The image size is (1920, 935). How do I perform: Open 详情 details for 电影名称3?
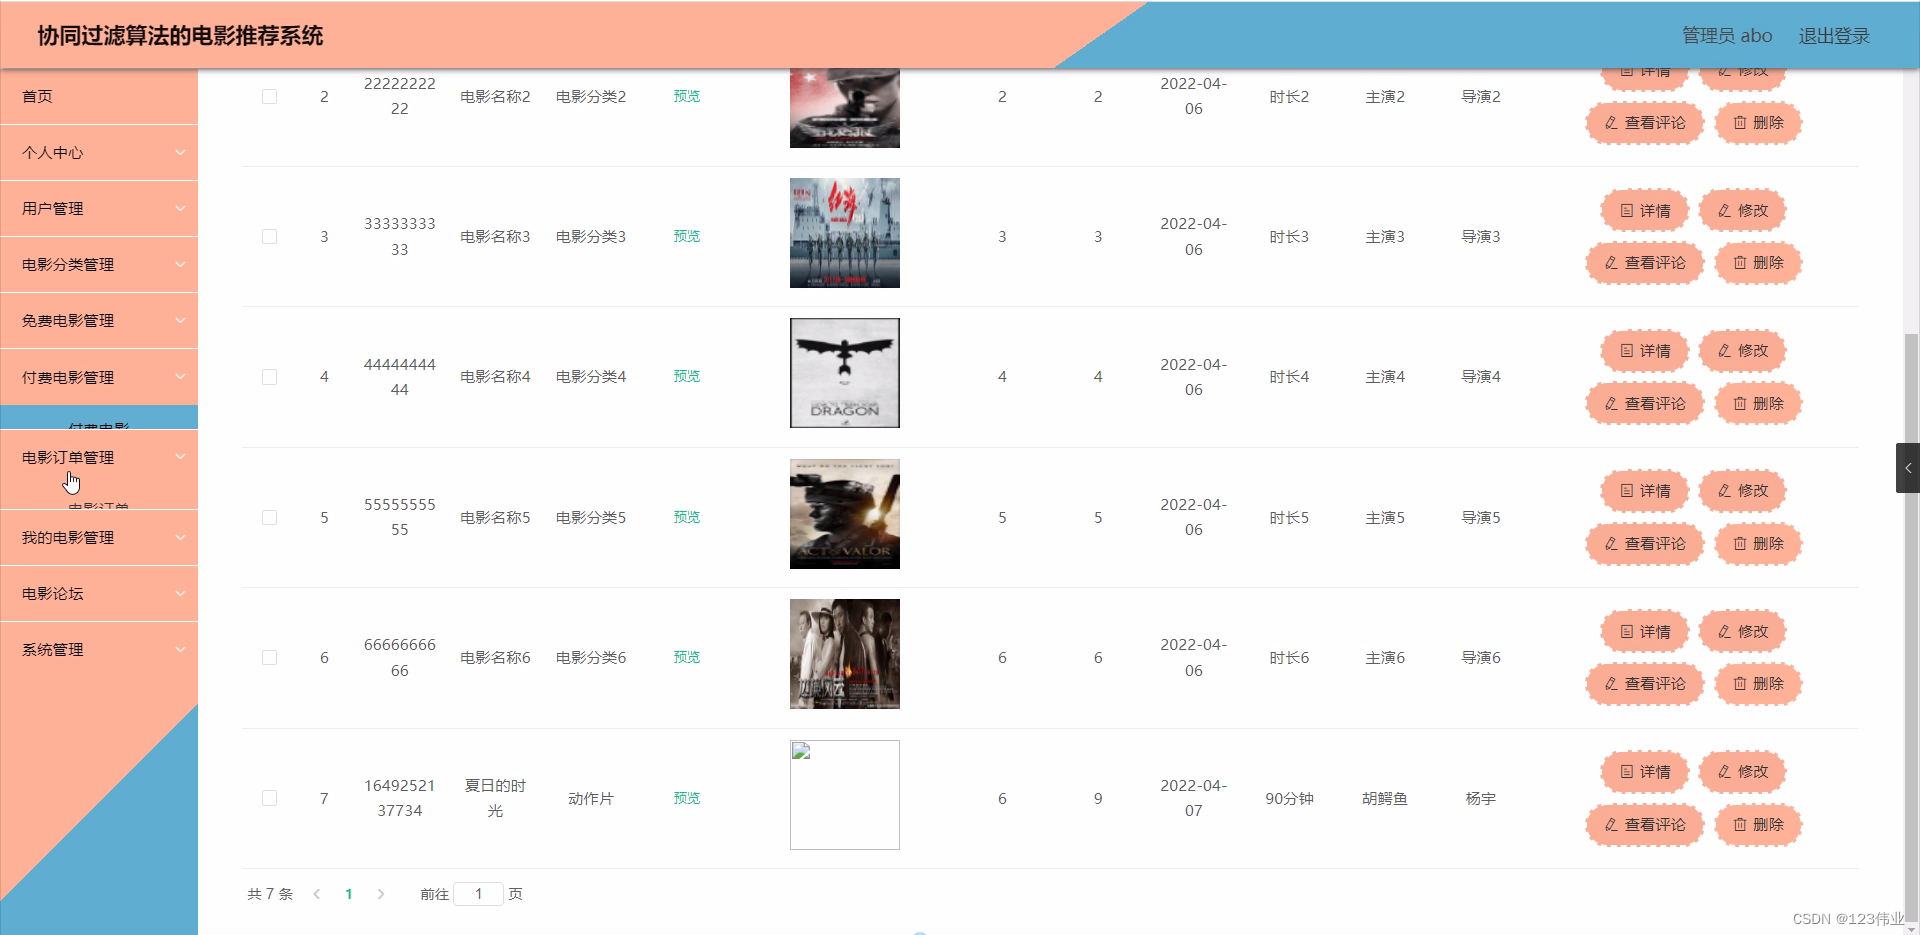(x=1644, y=210)
